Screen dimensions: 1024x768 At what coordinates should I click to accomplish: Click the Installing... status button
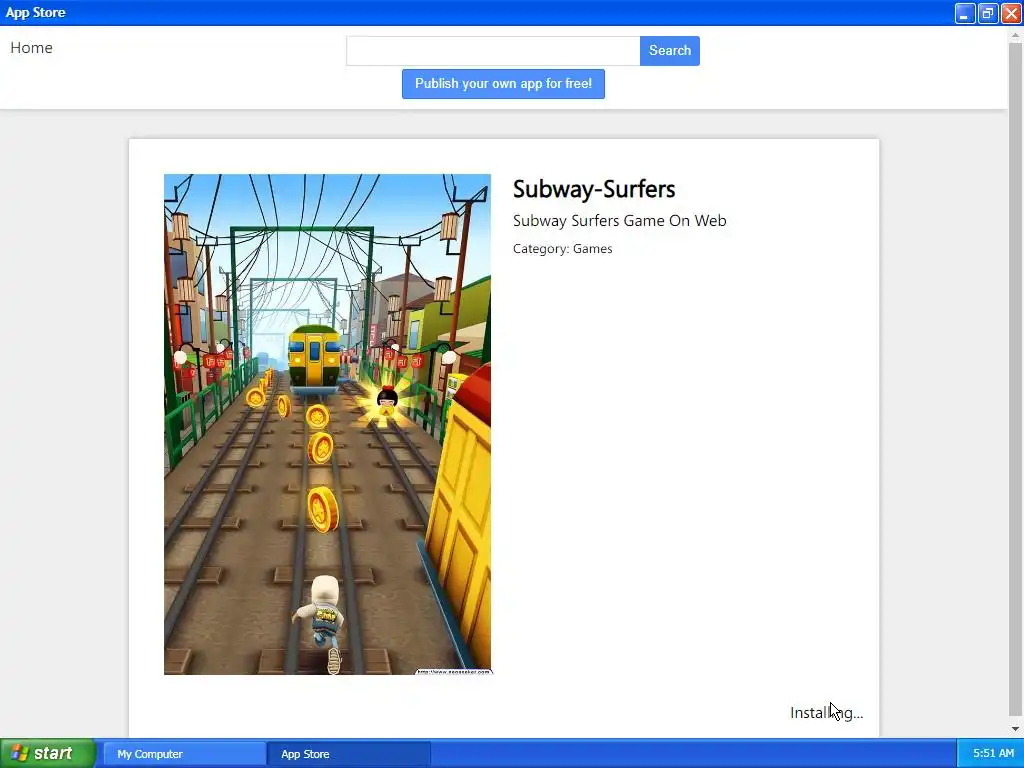point(826,712)
